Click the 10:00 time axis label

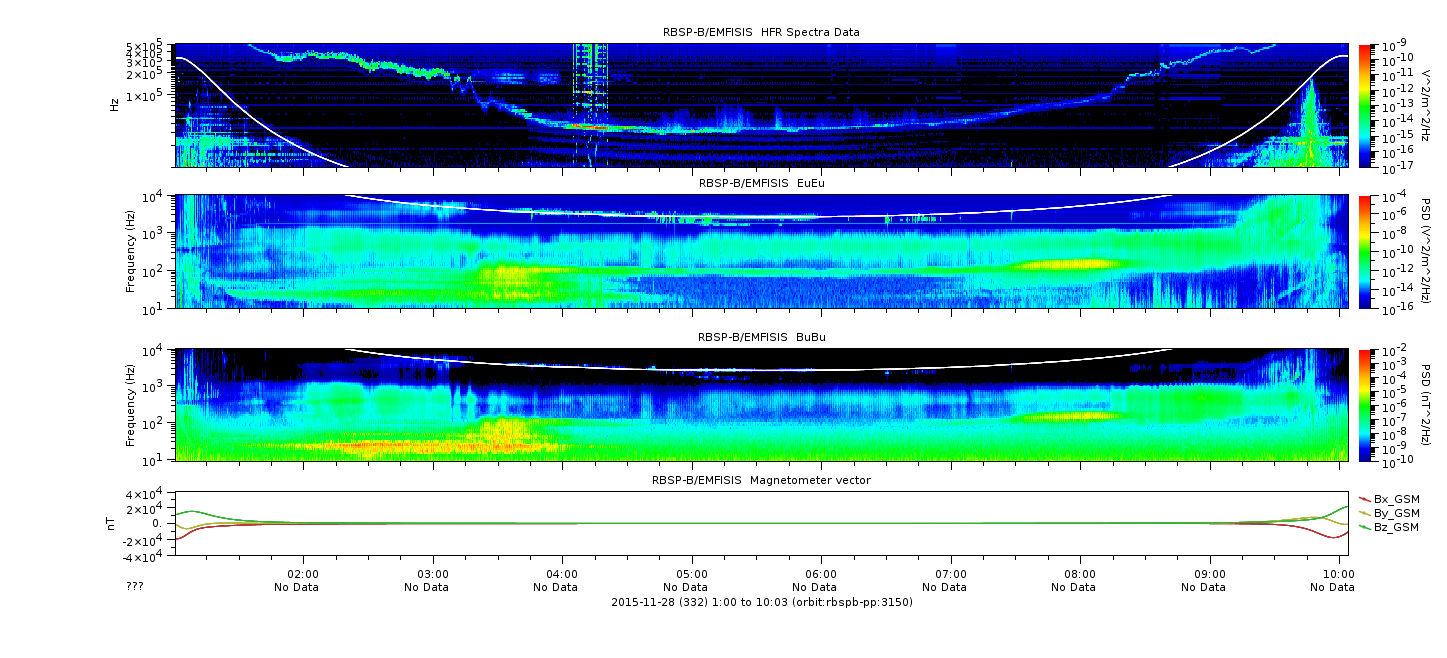(1338, 575)
